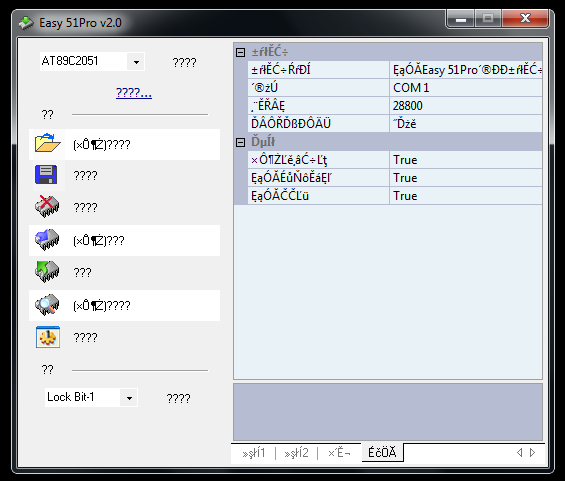Viewport: 565px width, 481px height.
Task: Open the Lock Bit-1 dropdown
Action: tap(129, 398)
